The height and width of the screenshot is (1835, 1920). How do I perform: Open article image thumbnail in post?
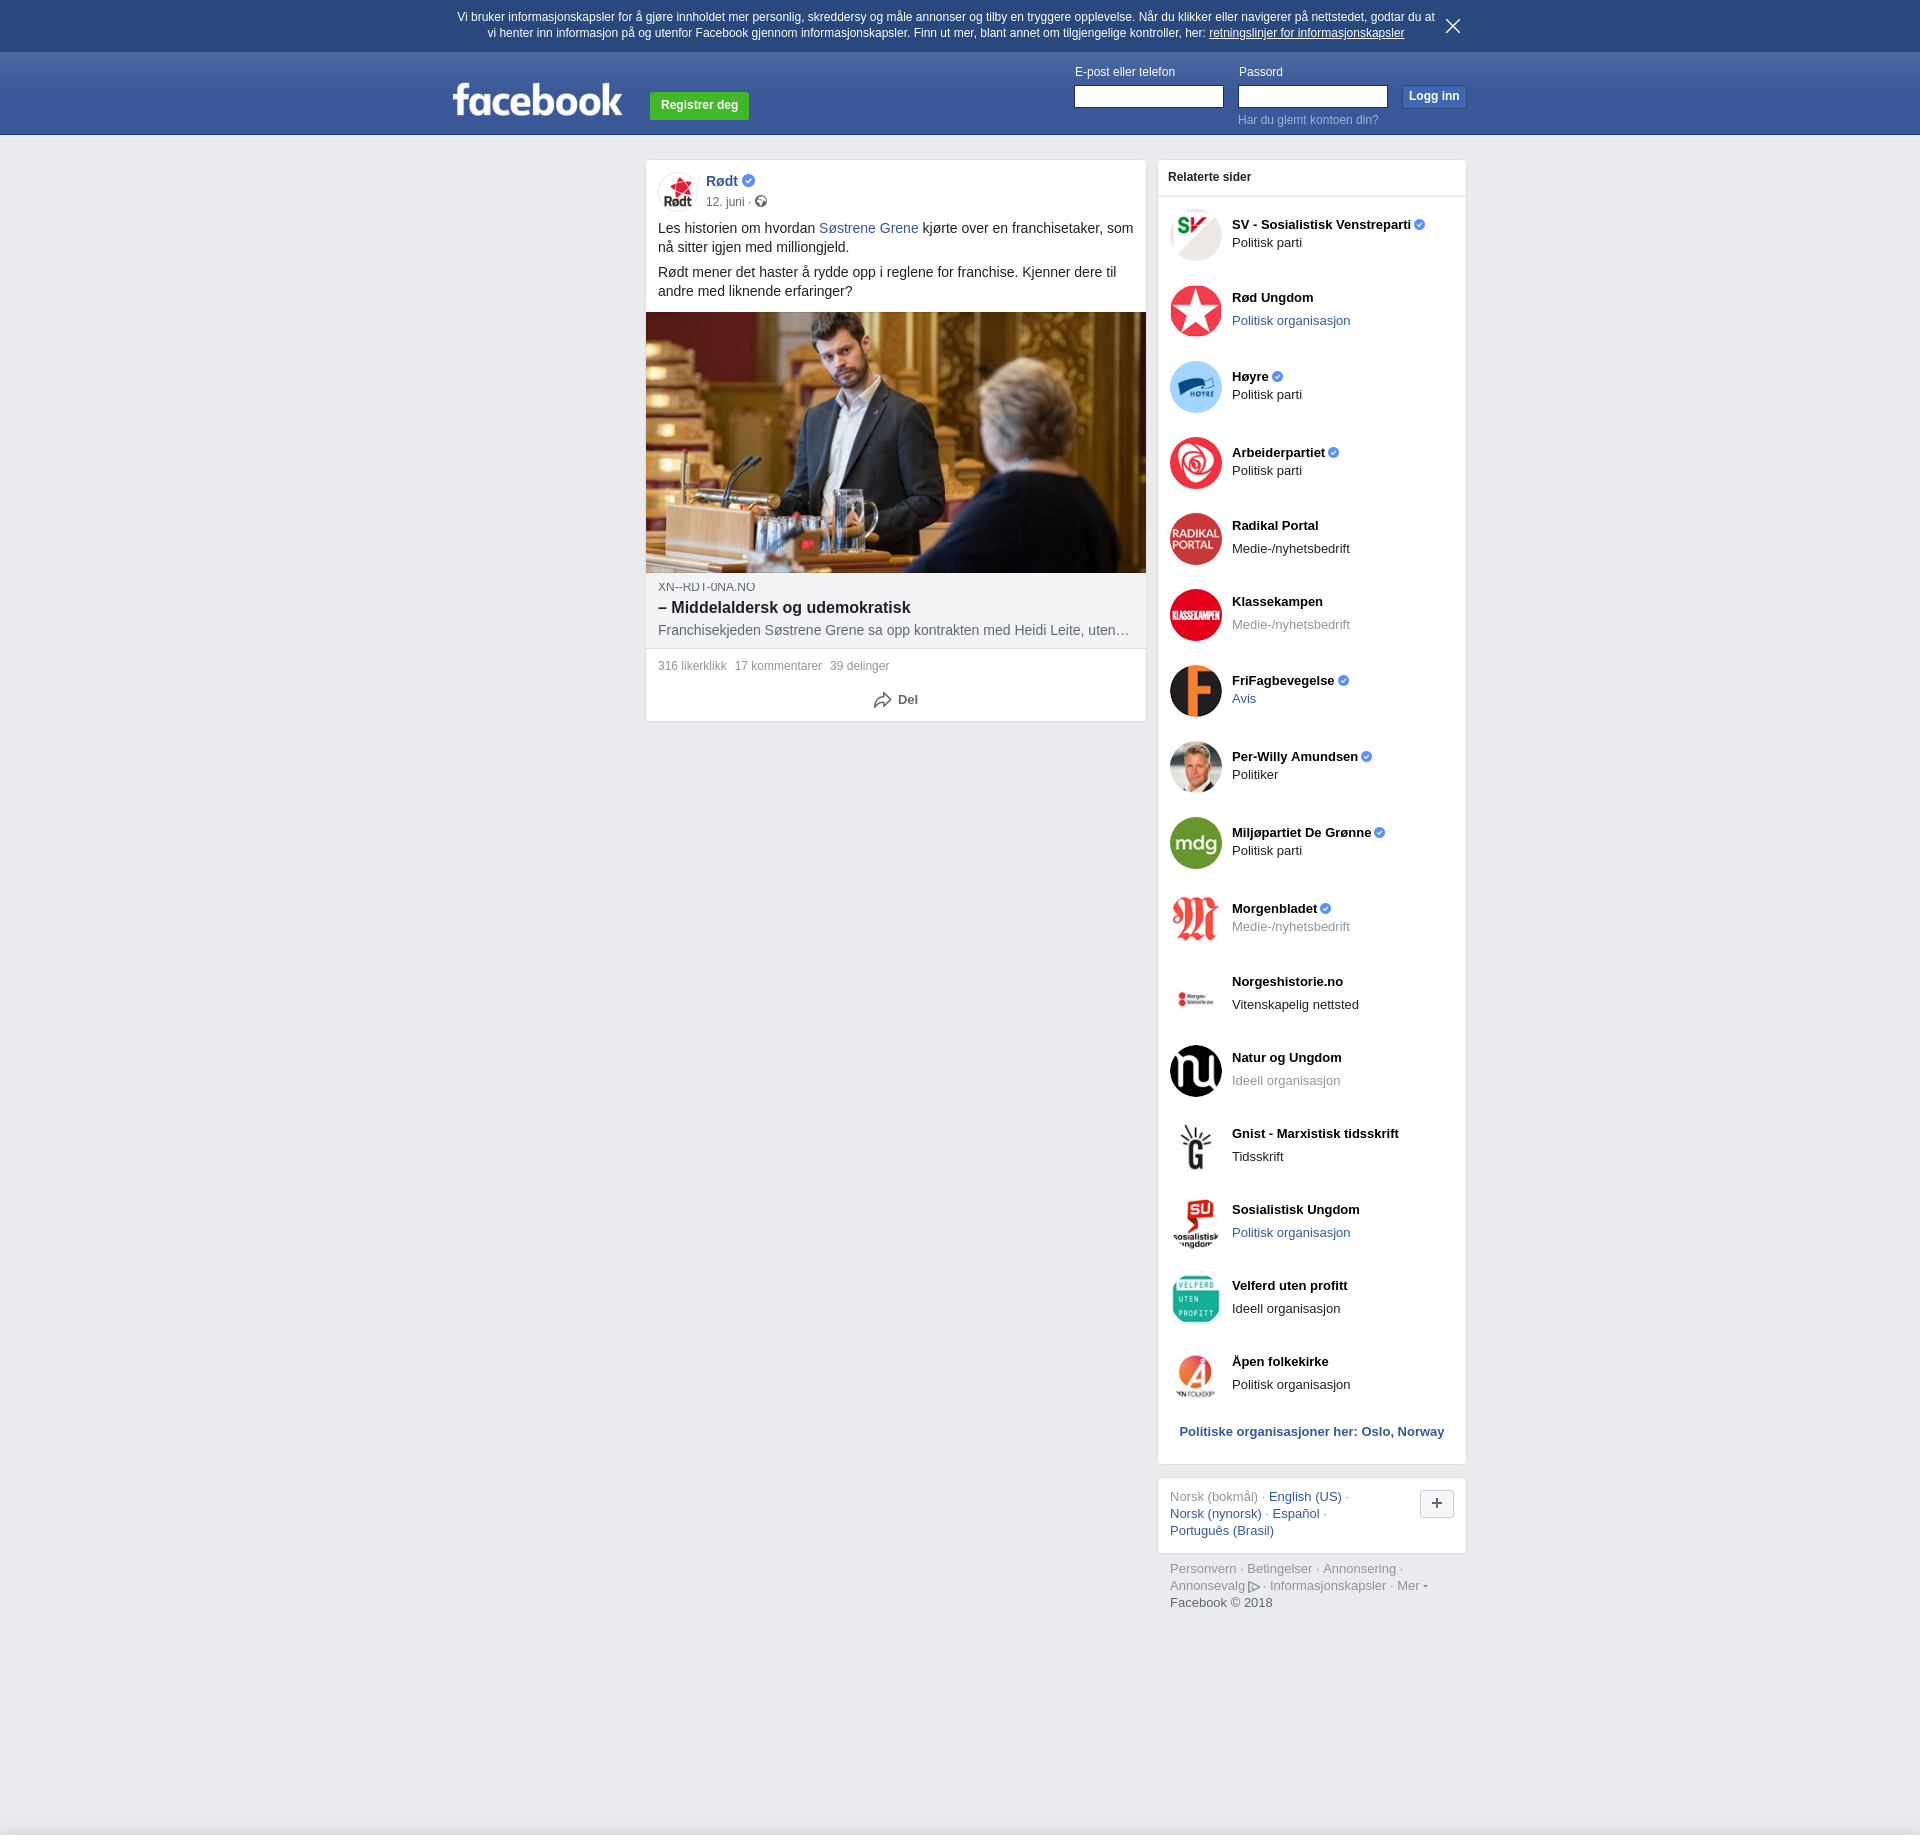[895, 442]
